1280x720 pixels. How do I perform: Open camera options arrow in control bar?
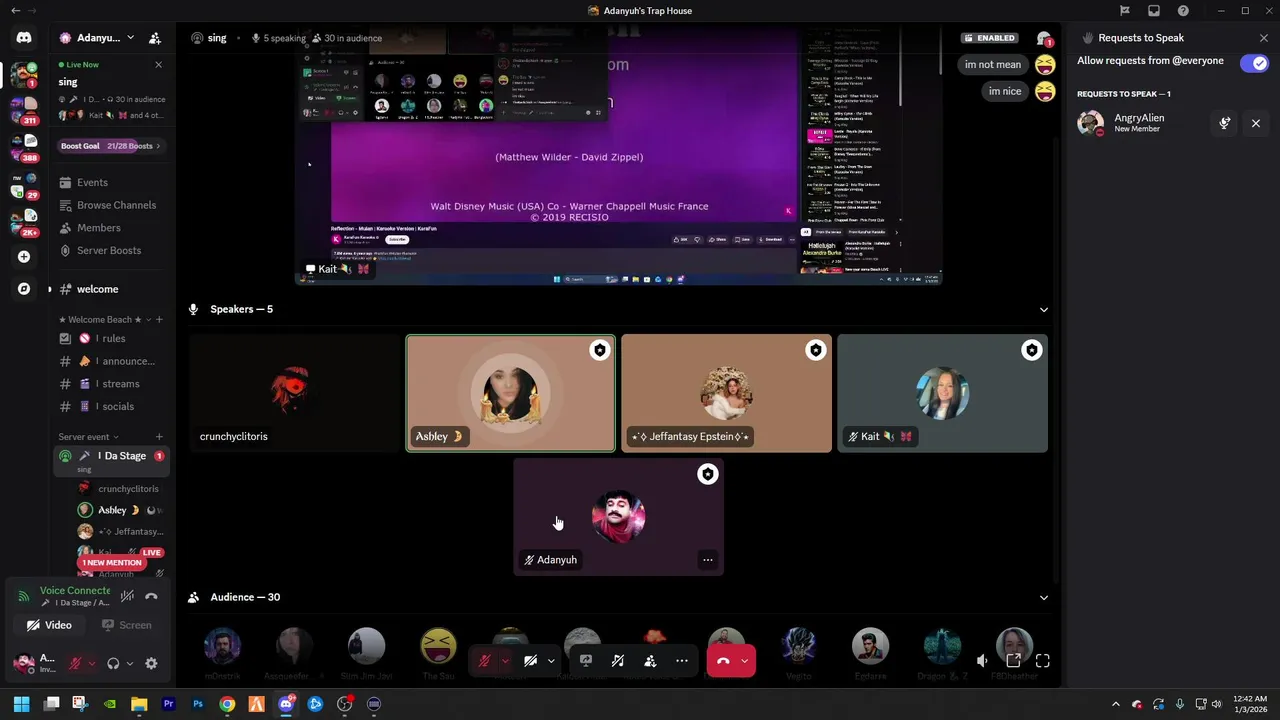tap(551, 661)
